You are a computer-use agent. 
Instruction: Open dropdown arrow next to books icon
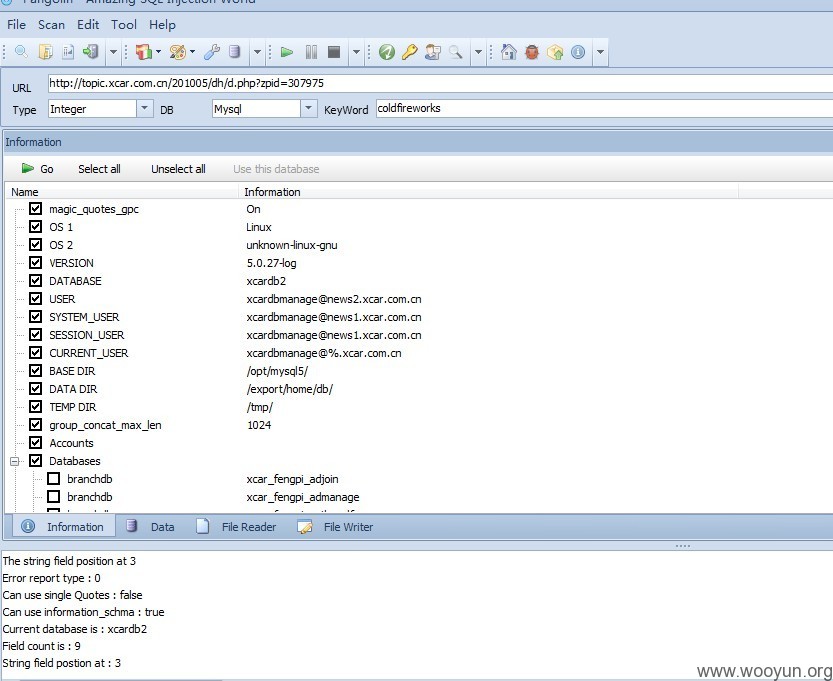[x=158, y=52]
